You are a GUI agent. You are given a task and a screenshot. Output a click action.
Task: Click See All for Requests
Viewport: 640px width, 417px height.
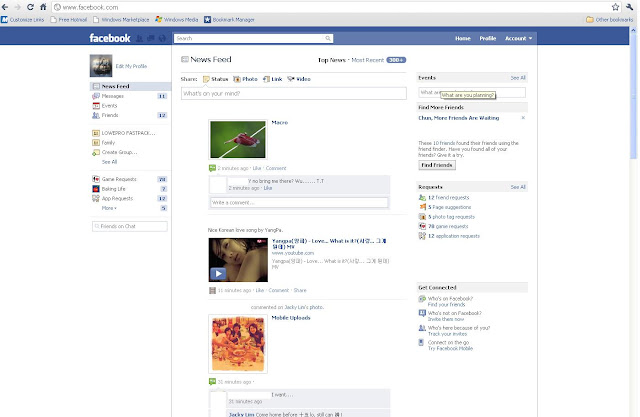(x=518, y=187)
